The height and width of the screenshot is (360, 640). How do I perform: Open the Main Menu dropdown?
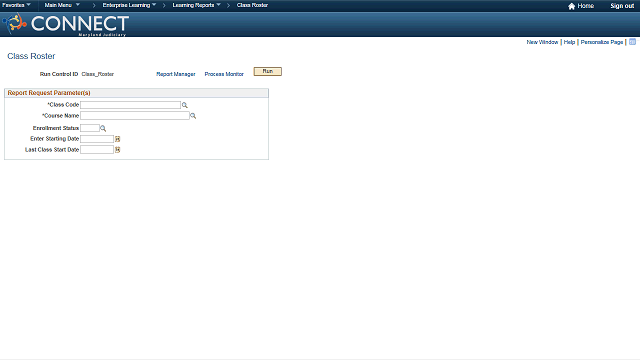(x=62, y=5)
